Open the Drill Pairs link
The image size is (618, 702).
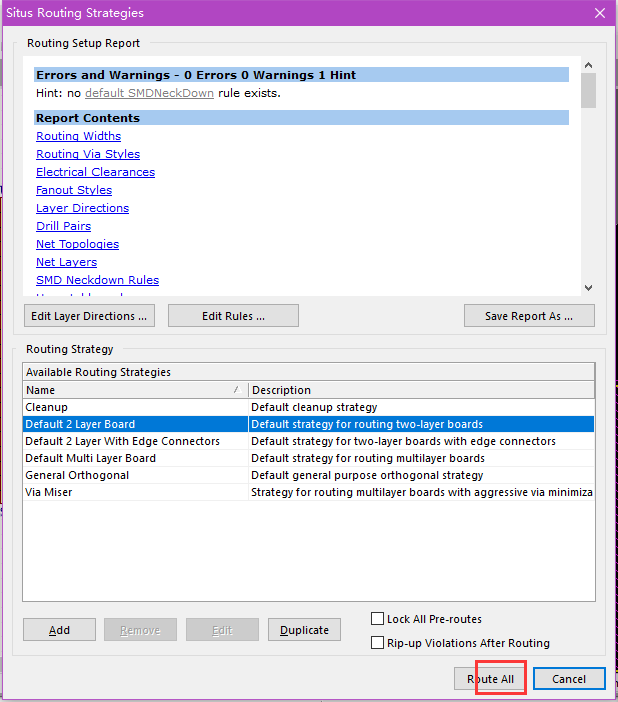tap(64, 226)
